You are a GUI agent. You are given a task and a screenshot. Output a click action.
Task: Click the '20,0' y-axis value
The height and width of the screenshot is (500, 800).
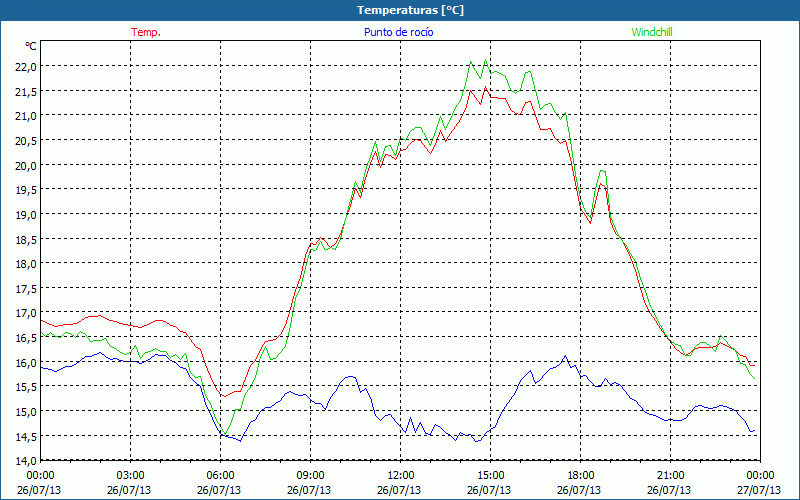point(26,165)
